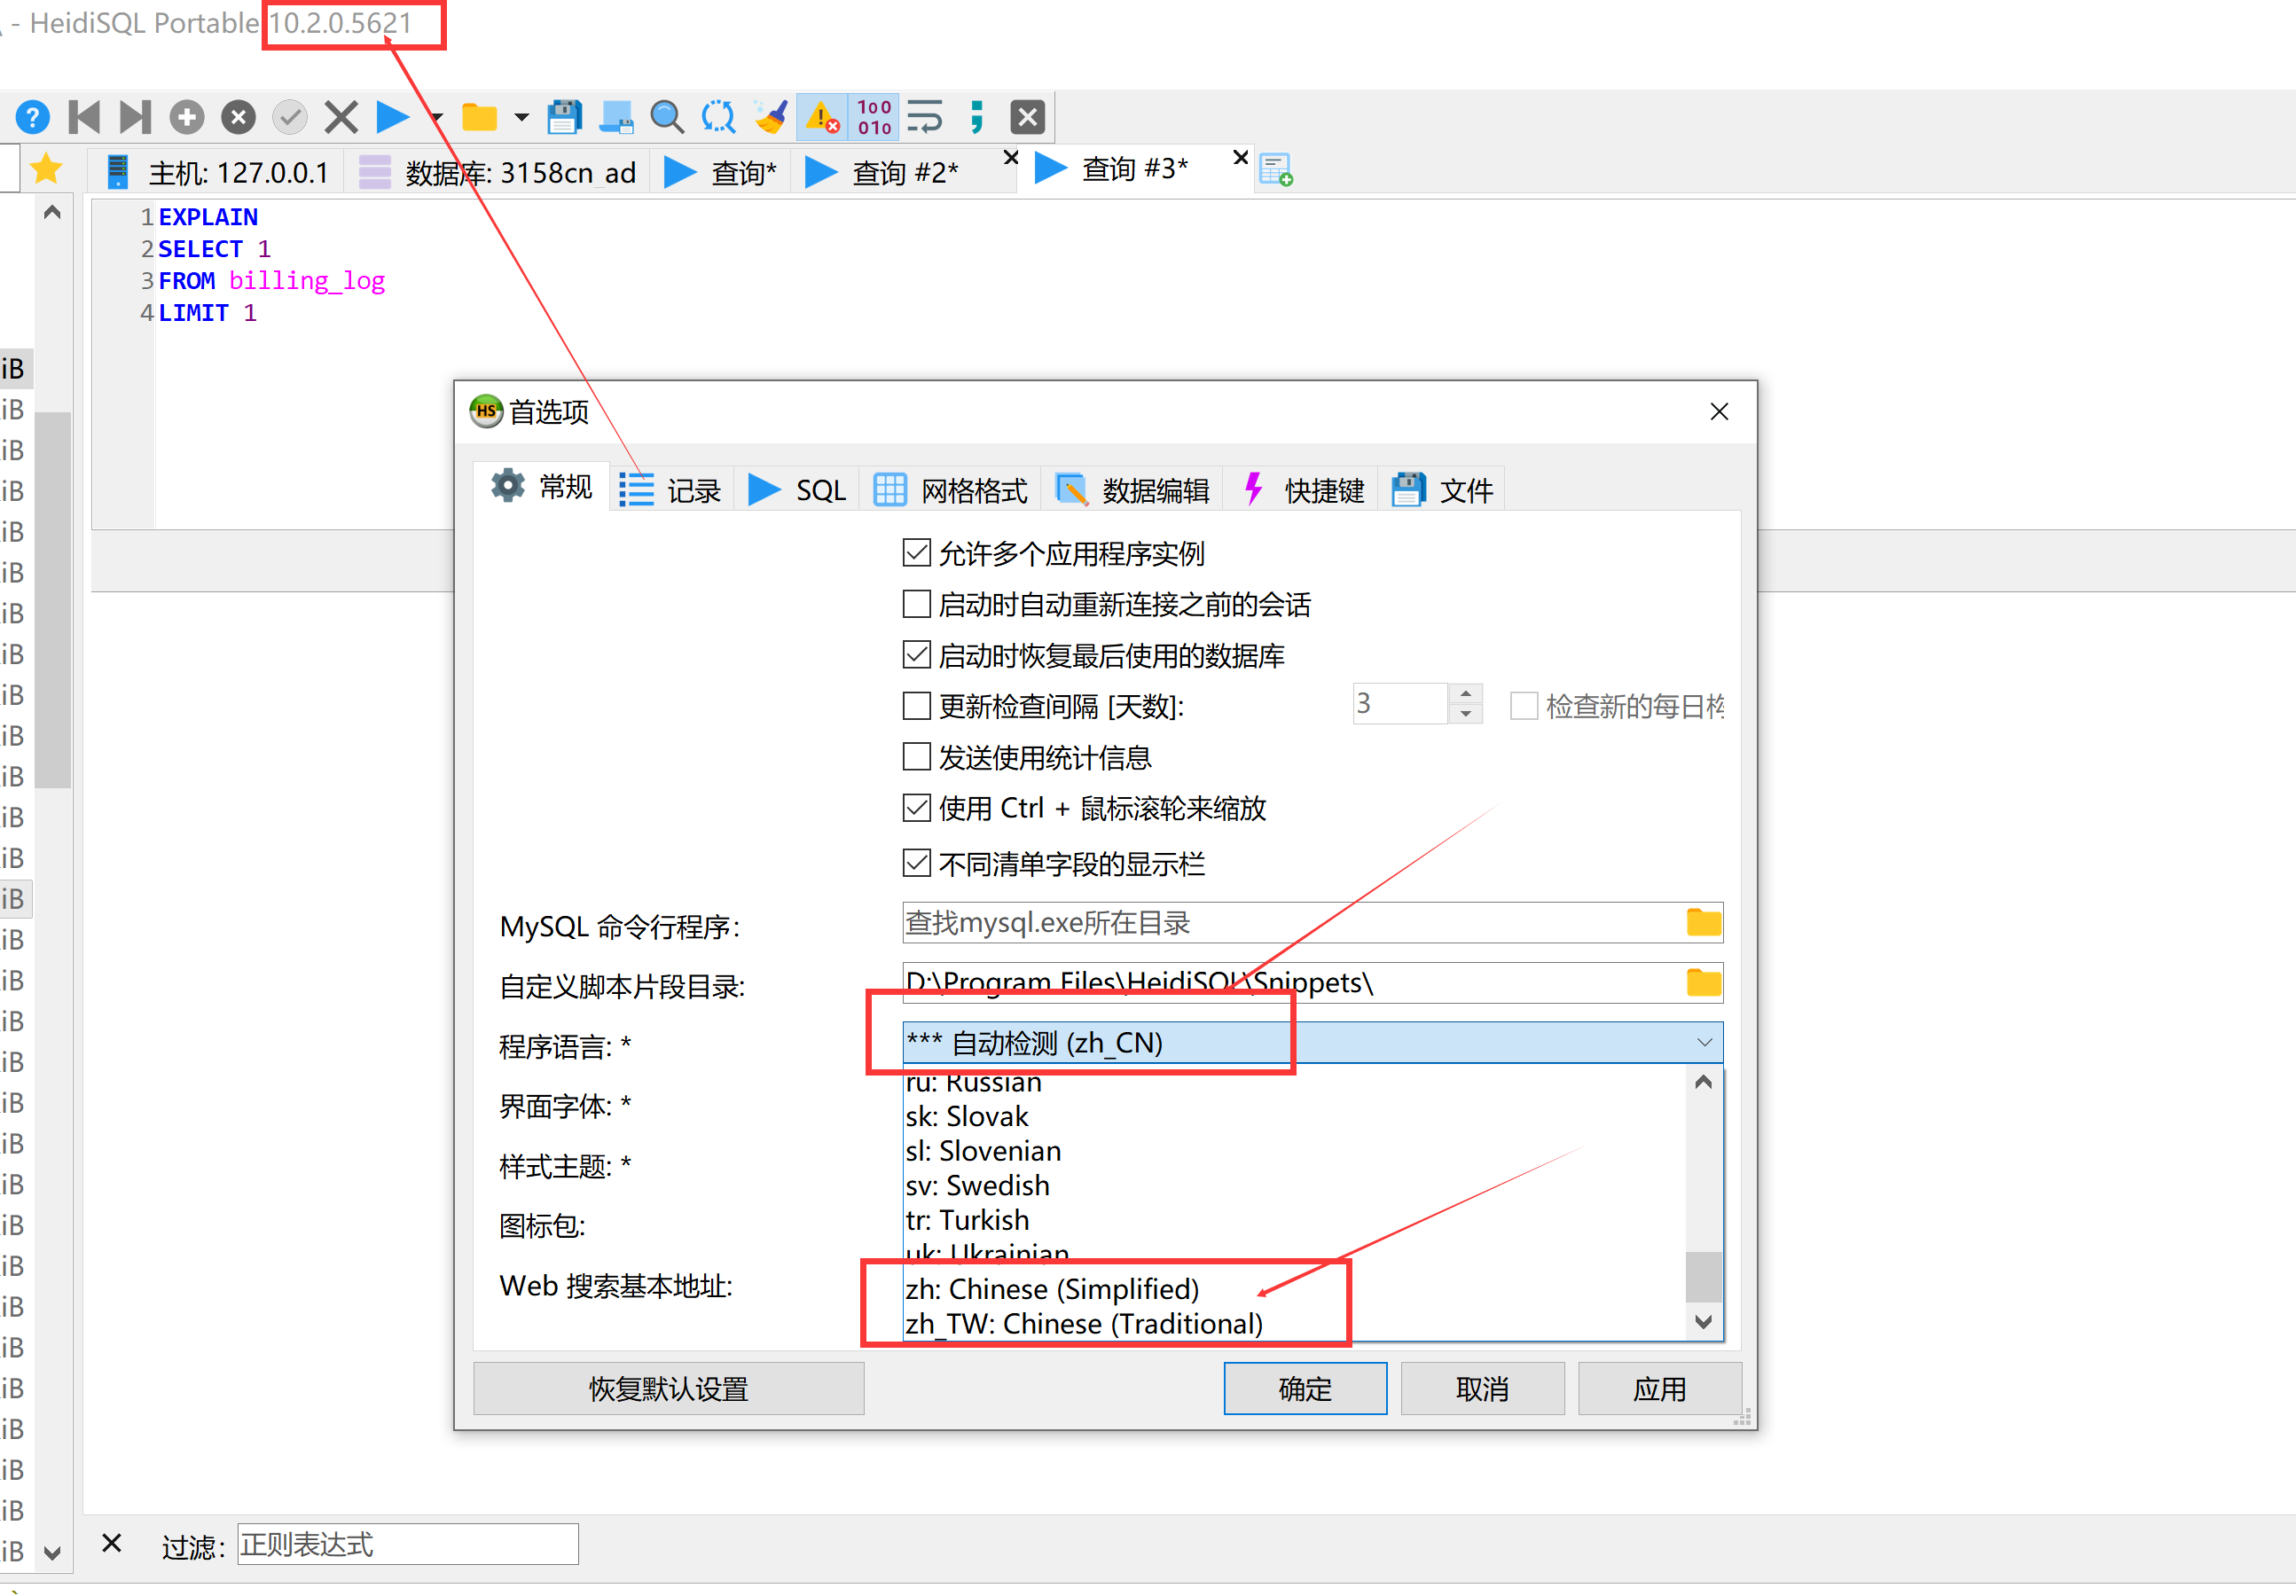Toggle the stop on errors warning icon
The image size is (2296, 1596).
coord(822,117)
